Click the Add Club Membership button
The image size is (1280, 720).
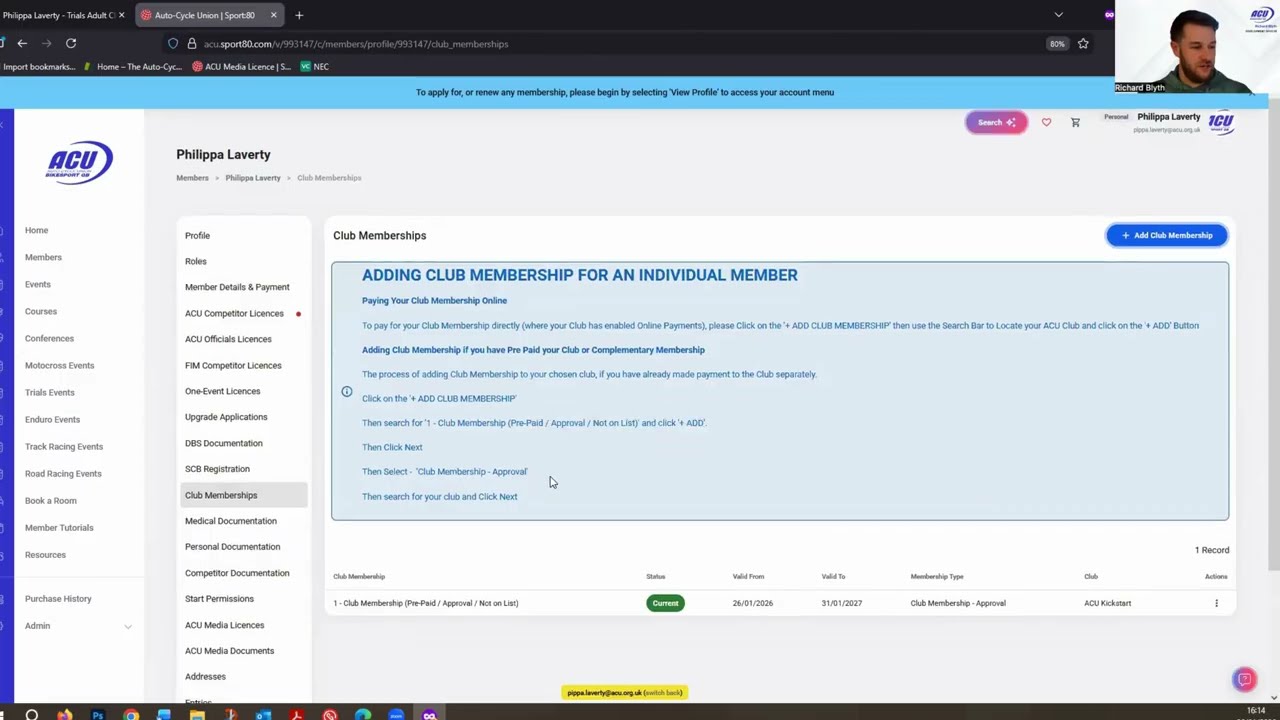click(x=1166, y=235)
